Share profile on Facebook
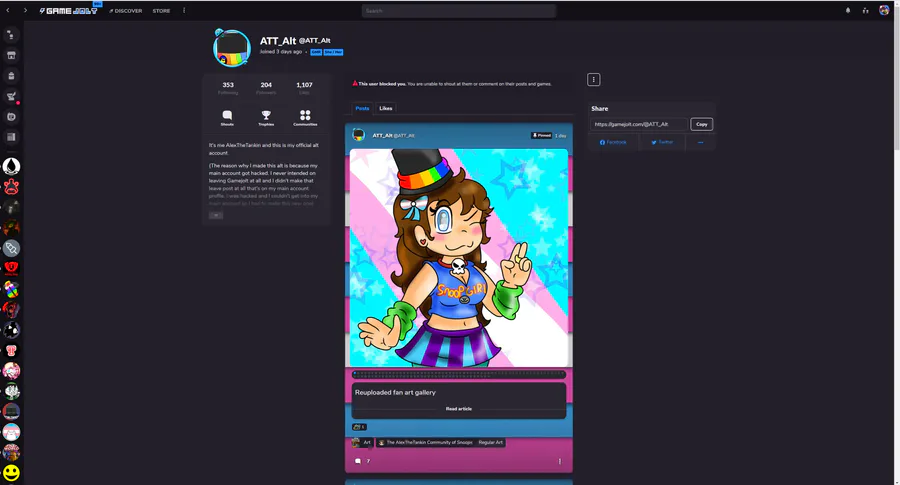The width and height of the screenshot is (900, 485). [x=613, y=142]
